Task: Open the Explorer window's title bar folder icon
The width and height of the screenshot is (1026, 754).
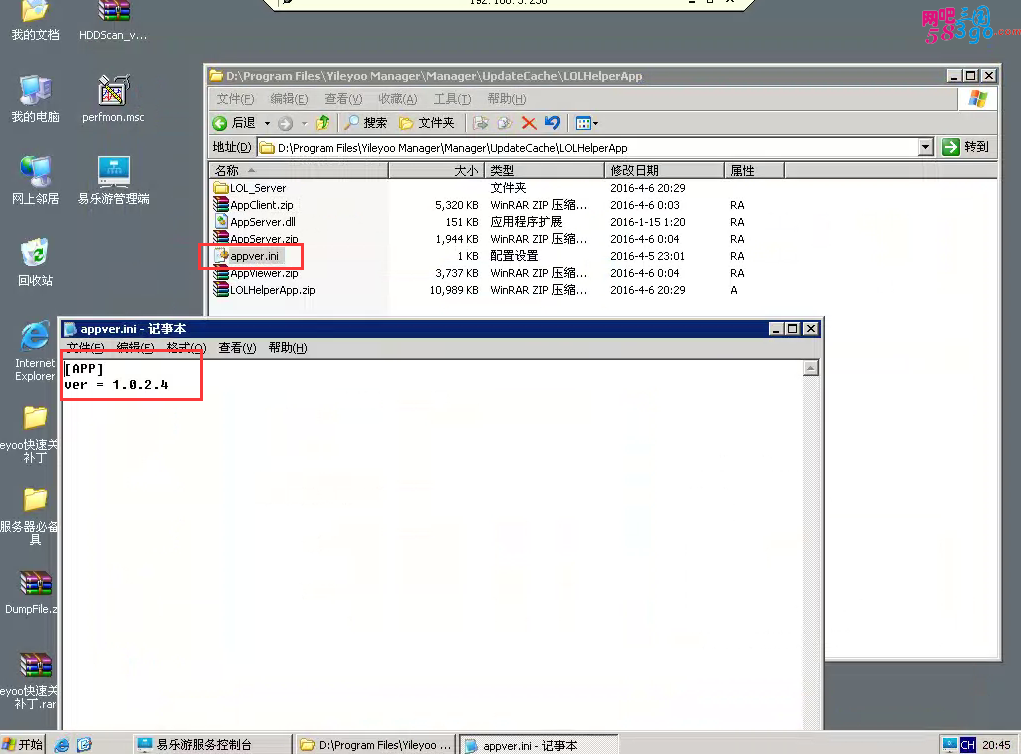Action: [x=216, y=76]
